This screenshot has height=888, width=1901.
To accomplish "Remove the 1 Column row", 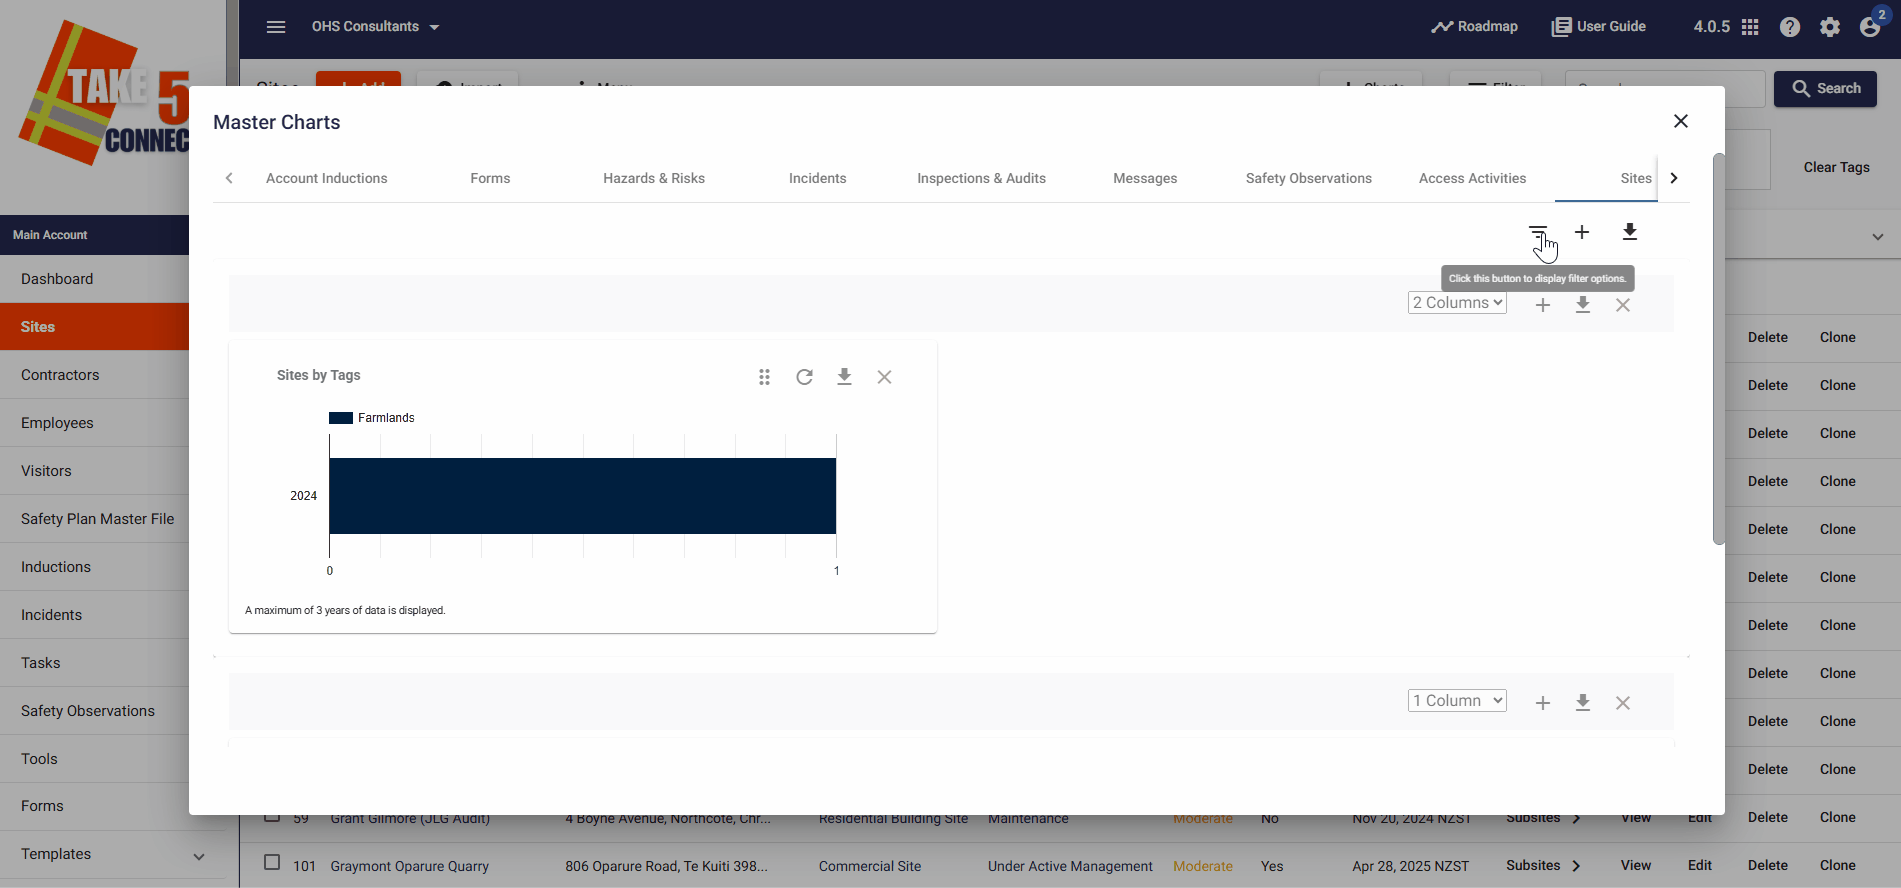I will click(1623, 703).
